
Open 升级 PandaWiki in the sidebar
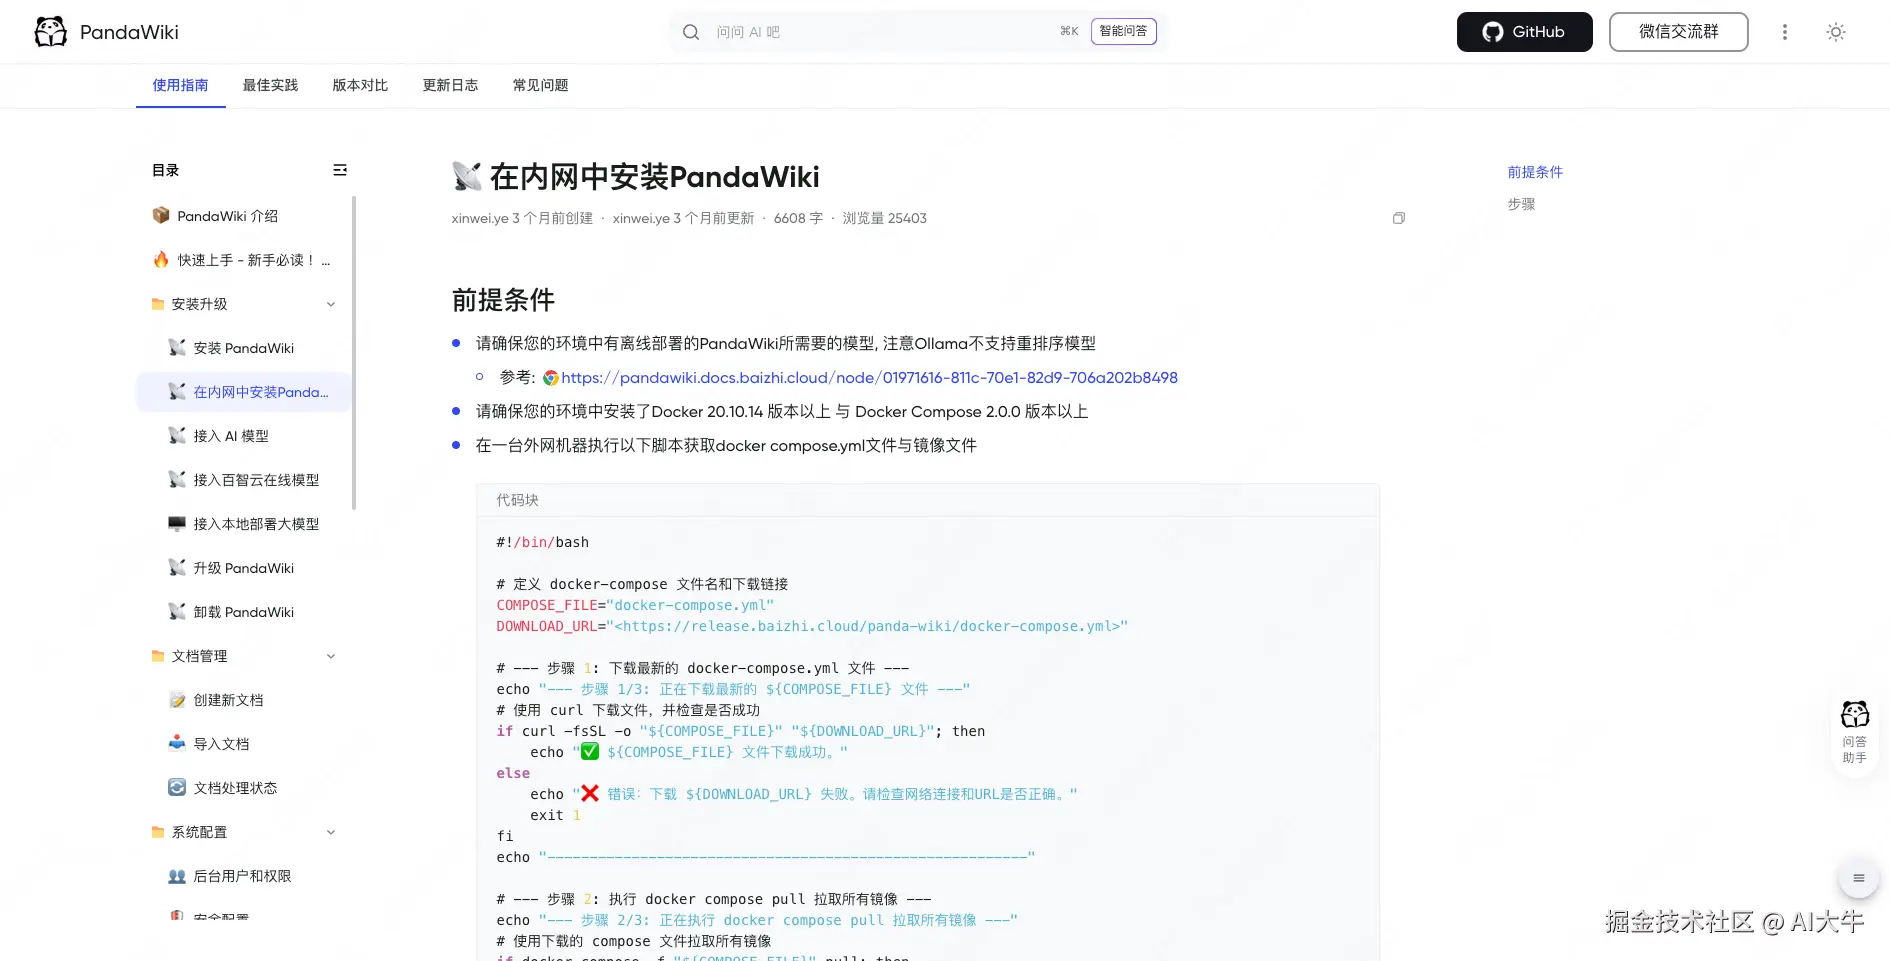[244, 568]
